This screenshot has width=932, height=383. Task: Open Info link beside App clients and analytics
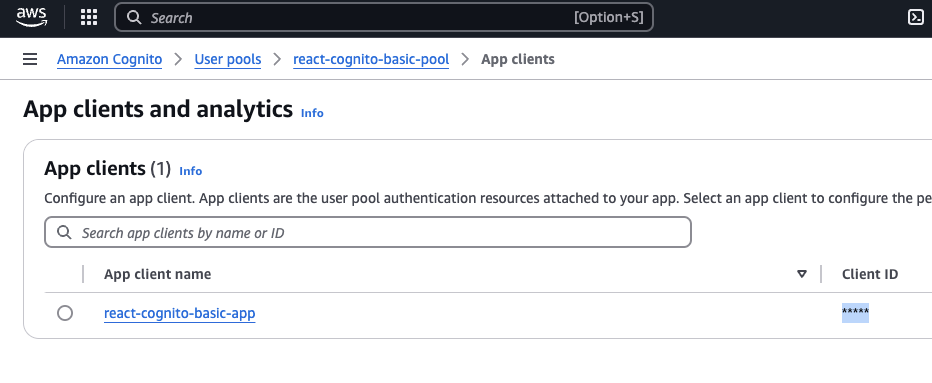(x=312, y=113)
